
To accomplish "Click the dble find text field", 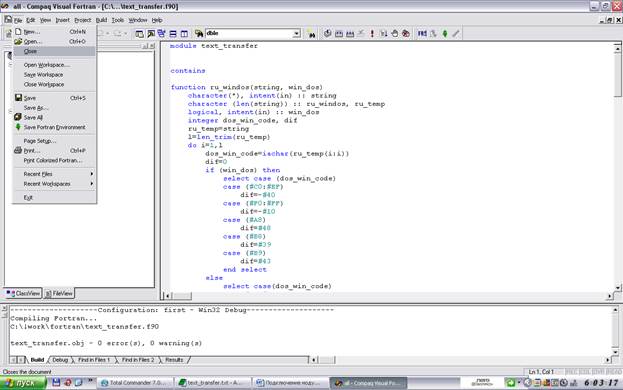I will tap(249, 34).
